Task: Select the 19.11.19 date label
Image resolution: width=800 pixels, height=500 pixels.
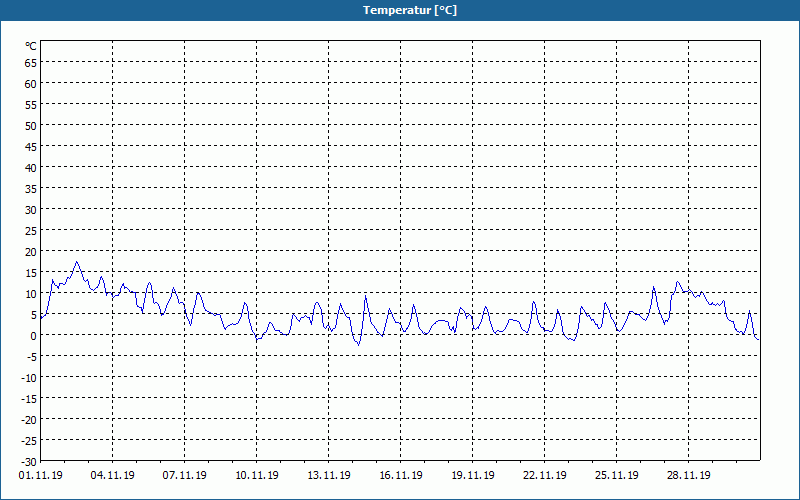Action: 472,475
